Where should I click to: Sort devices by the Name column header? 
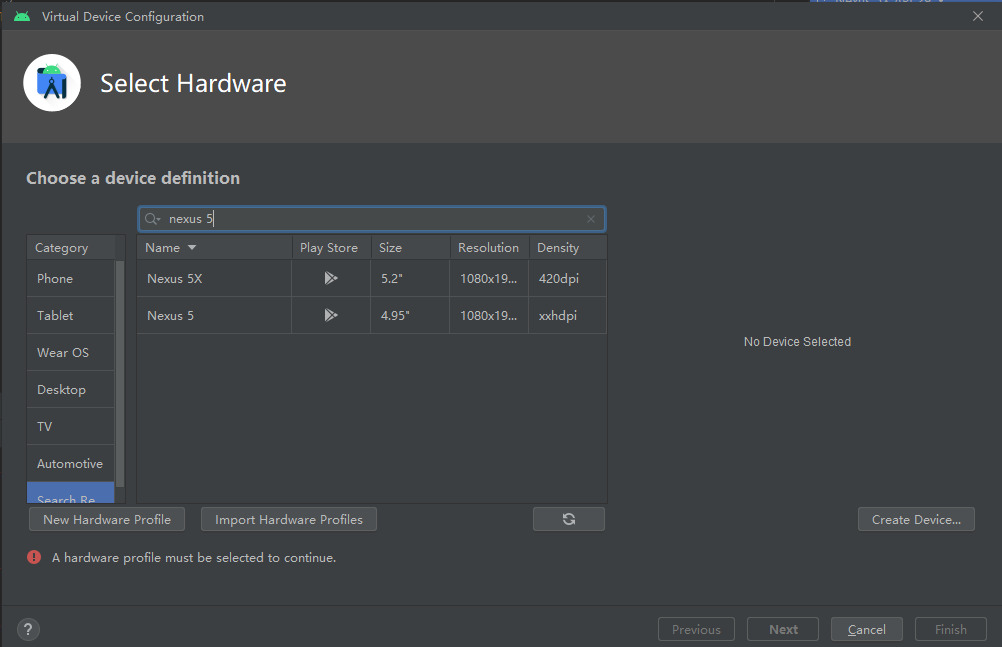tap(214, 247)
